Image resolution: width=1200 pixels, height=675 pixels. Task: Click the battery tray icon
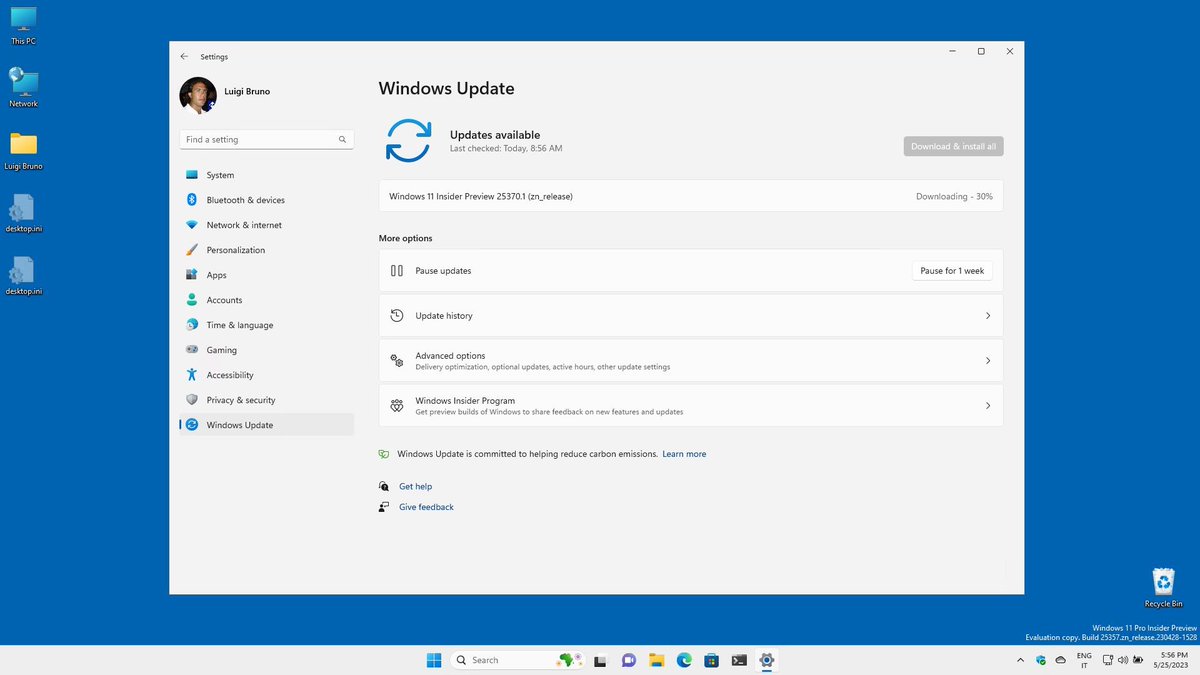pos(1139,660)
